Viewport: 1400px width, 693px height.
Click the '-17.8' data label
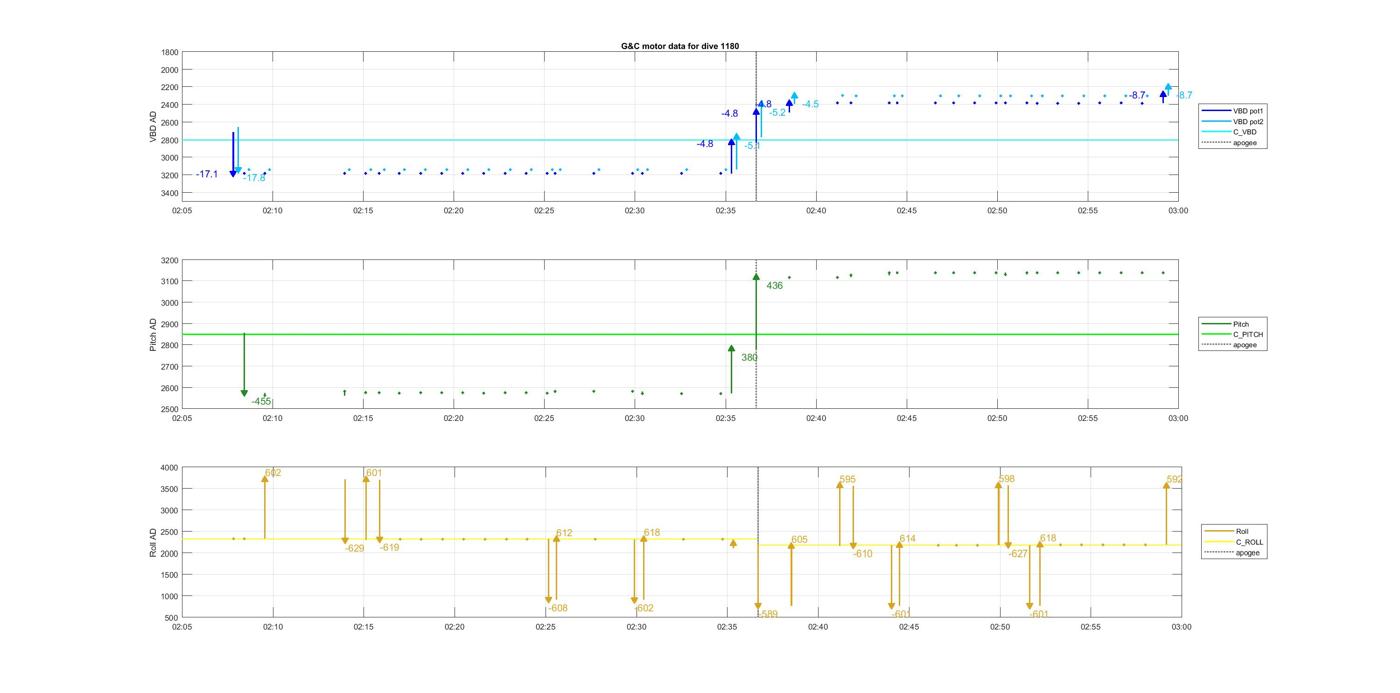point(255,178)
